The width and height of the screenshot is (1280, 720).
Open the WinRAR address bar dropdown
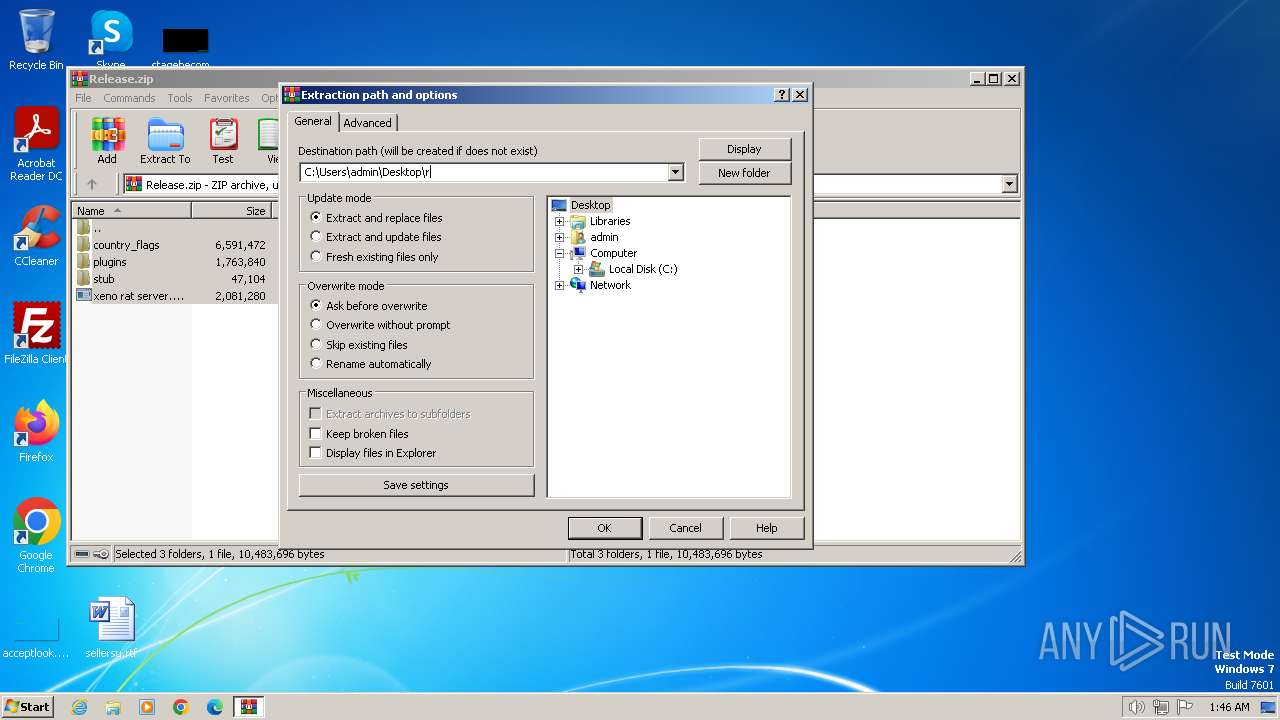1009,184
